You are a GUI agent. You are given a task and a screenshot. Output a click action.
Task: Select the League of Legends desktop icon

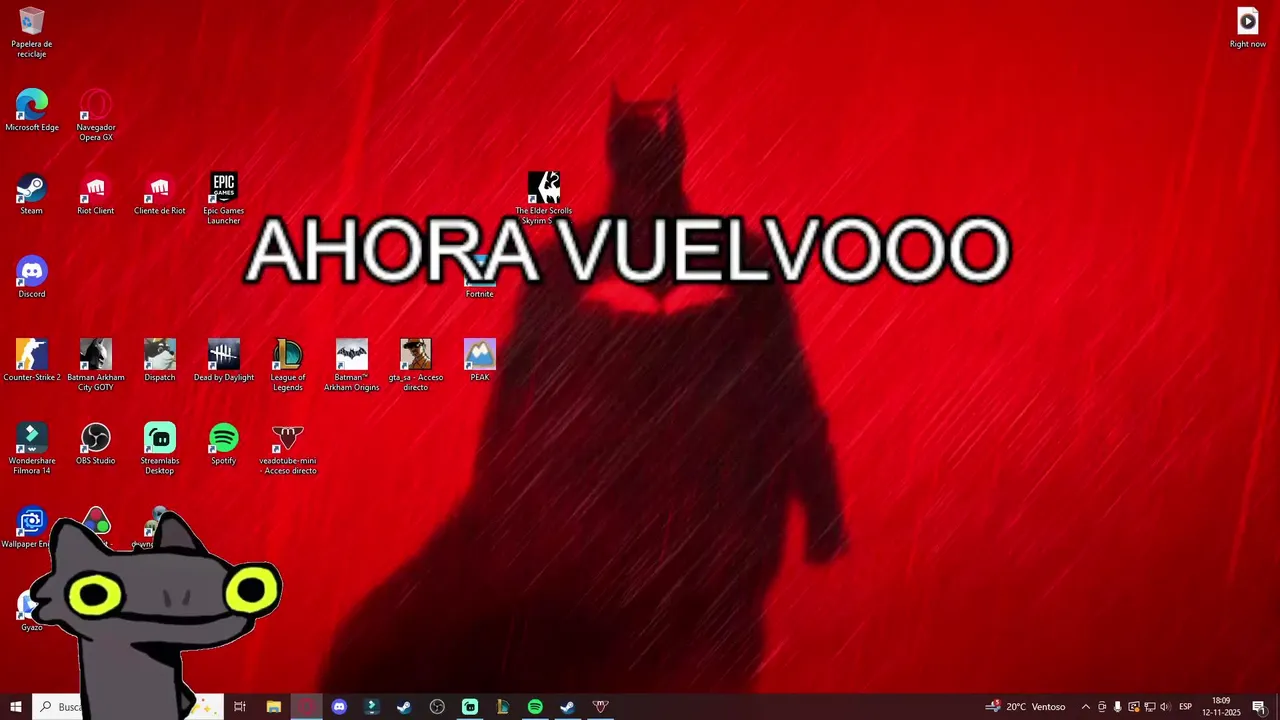click(x=288, y=365)
